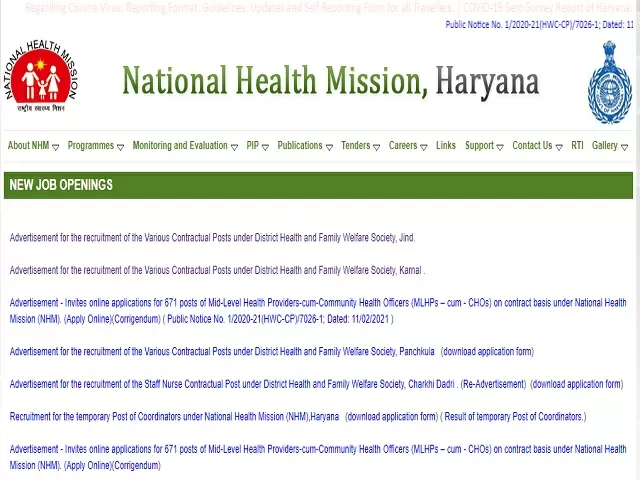Expand the Careers dropdown arrow
640x480 pixels.
point(424,147)
